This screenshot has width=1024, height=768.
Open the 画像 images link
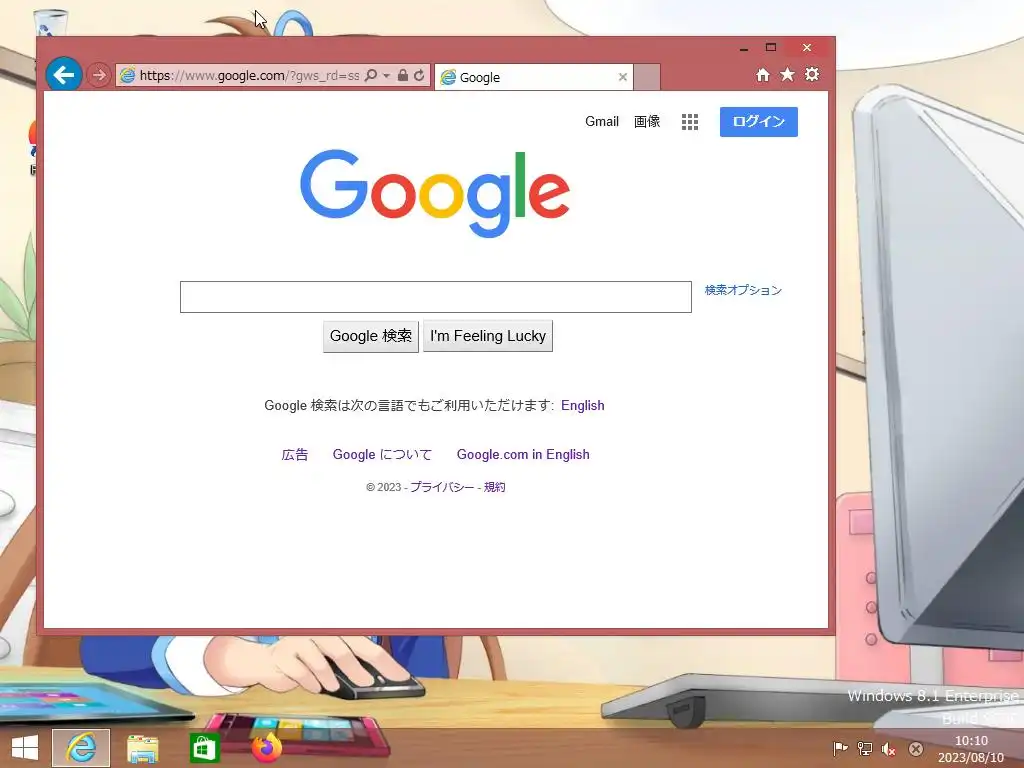coord(647,121)
